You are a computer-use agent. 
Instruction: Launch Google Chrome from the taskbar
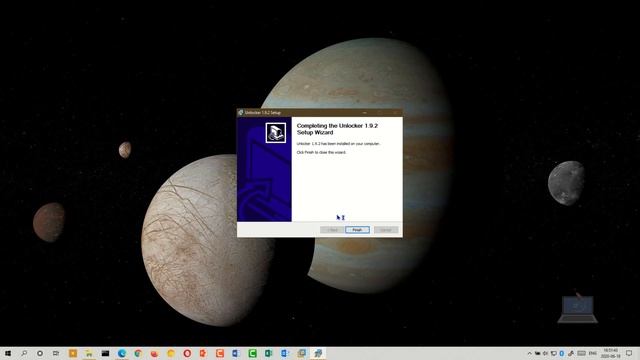pos(138,353)
